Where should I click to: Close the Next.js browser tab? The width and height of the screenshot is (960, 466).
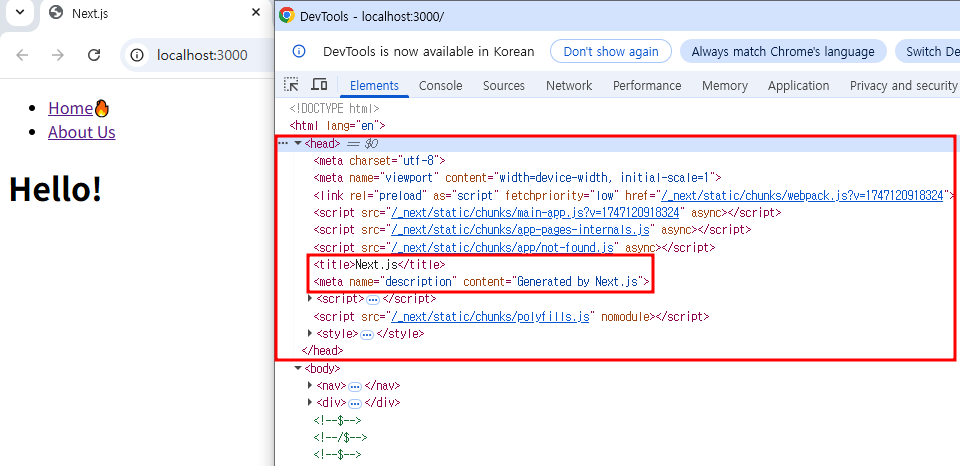click(256, 12)
